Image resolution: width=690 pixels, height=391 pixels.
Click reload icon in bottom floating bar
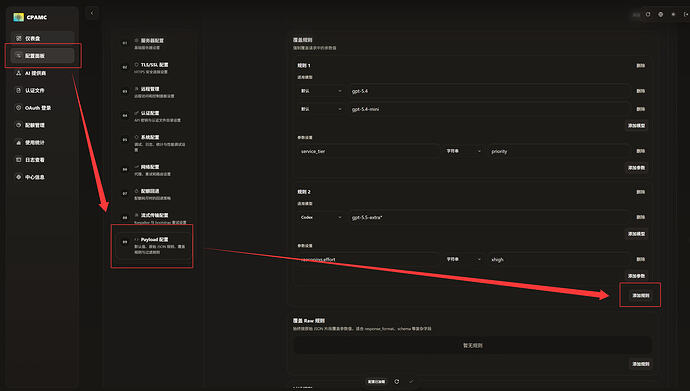point(396,381)
